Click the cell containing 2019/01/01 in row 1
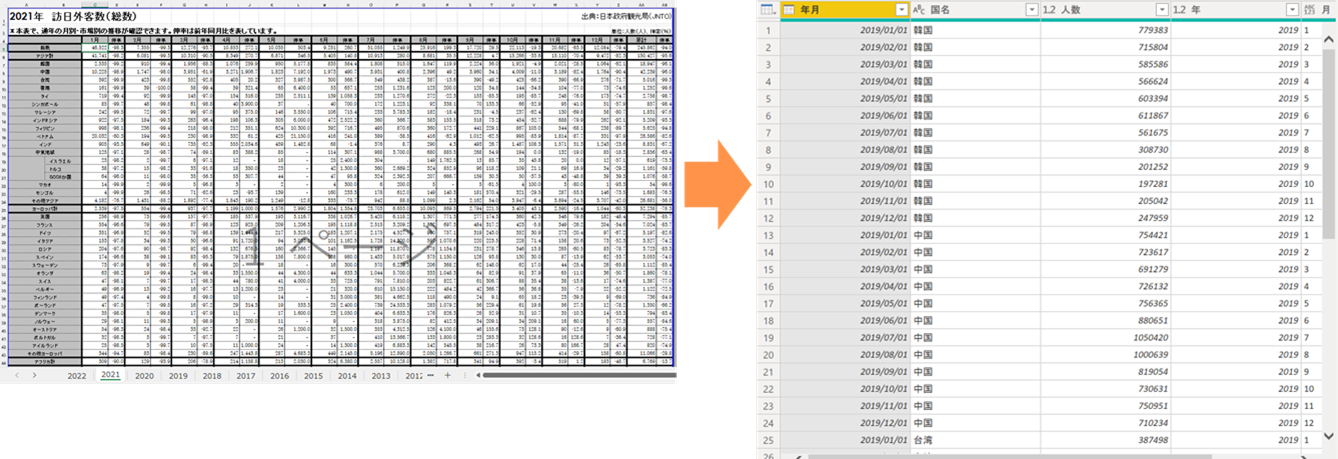Viewport: 1338px width, 459px height. pos(844,30)
